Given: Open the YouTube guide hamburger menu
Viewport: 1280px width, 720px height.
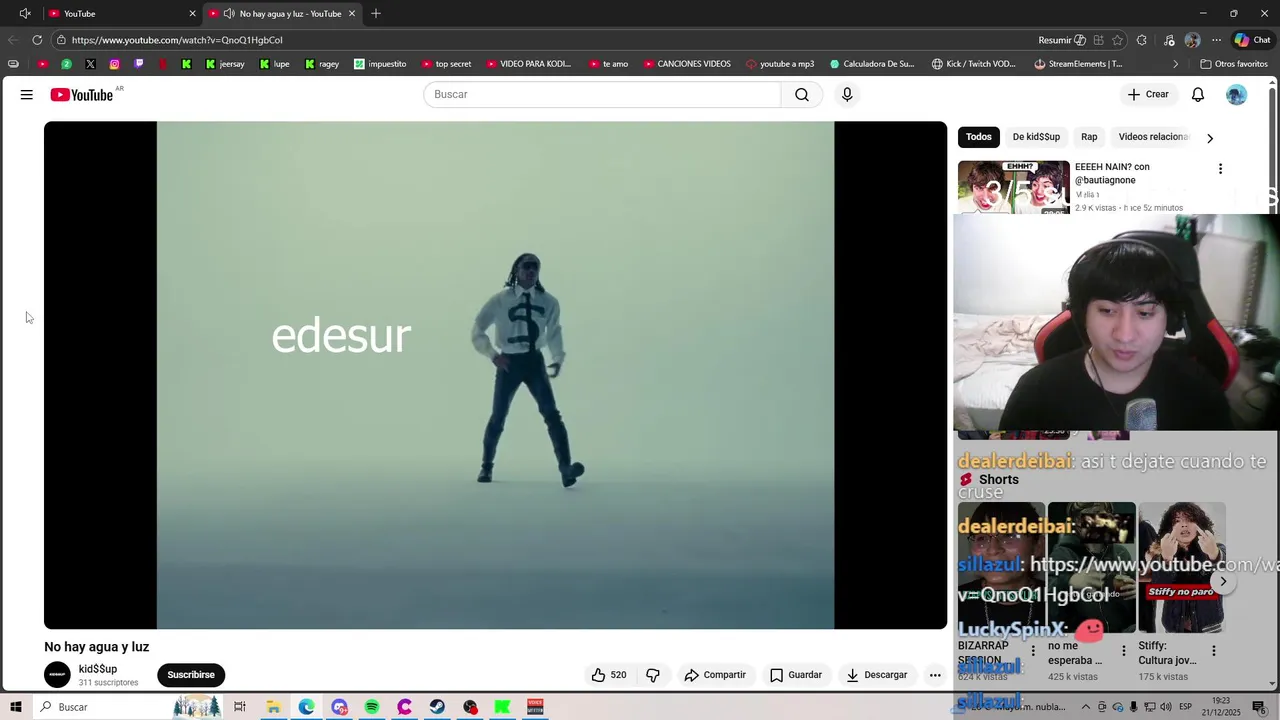Looking at the screenshot, I should point(27,94).
